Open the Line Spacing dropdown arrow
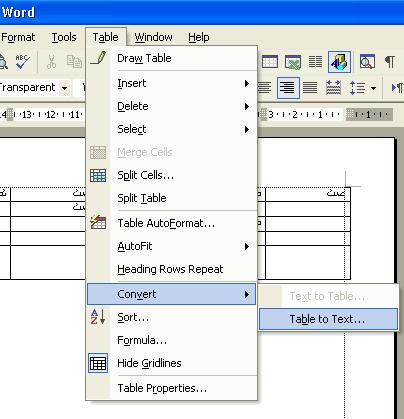404x419 pixels. (373, 89)
